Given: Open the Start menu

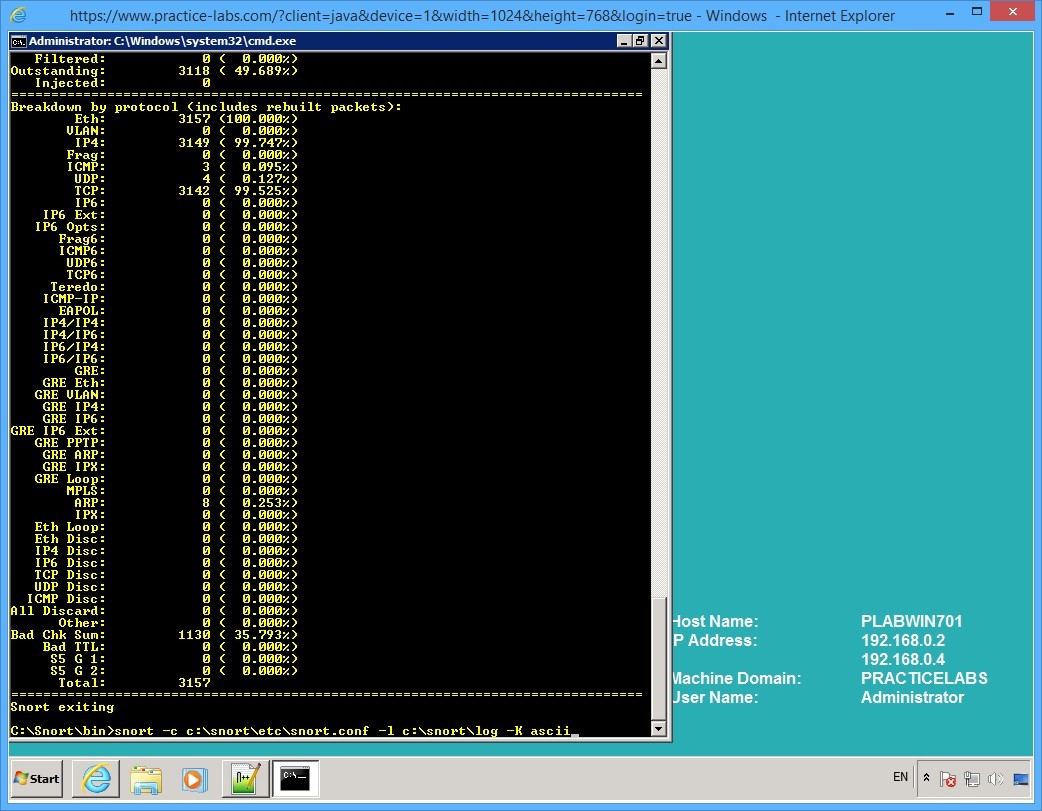Looking at the screenshot, I should pos(35,778).
